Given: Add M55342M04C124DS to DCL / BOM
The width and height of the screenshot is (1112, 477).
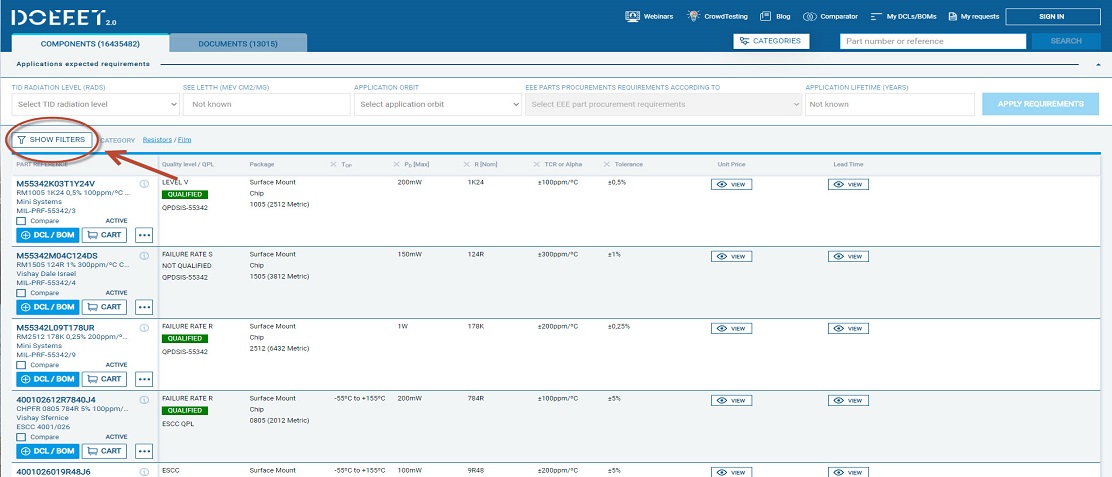Looking at the screenshot, I should (x=48, y=307).
